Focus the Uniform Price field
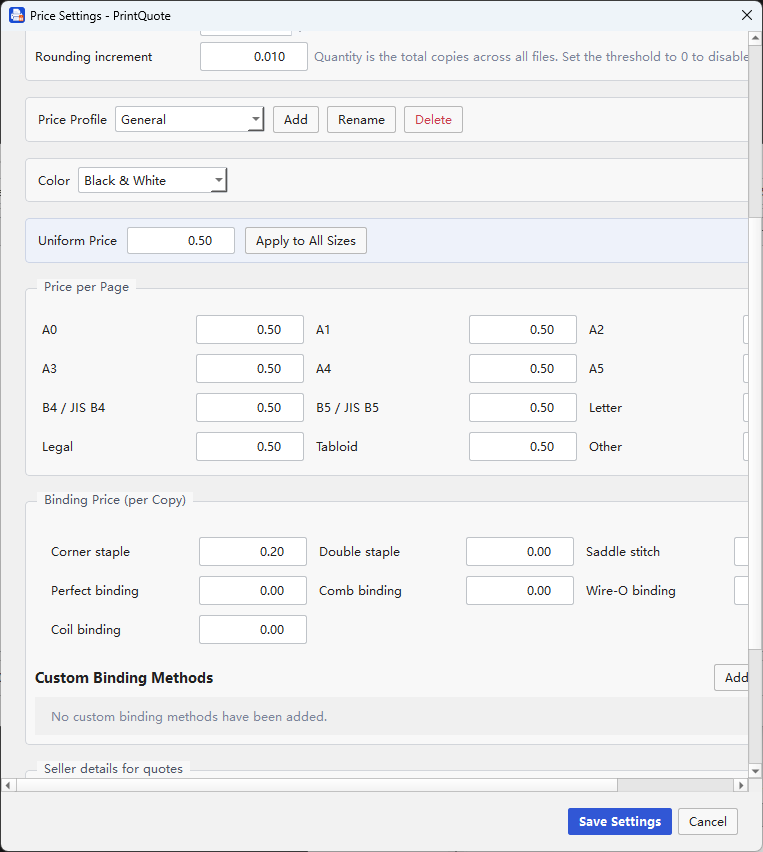Screen dimensions: 763x852 coord(181,241)
